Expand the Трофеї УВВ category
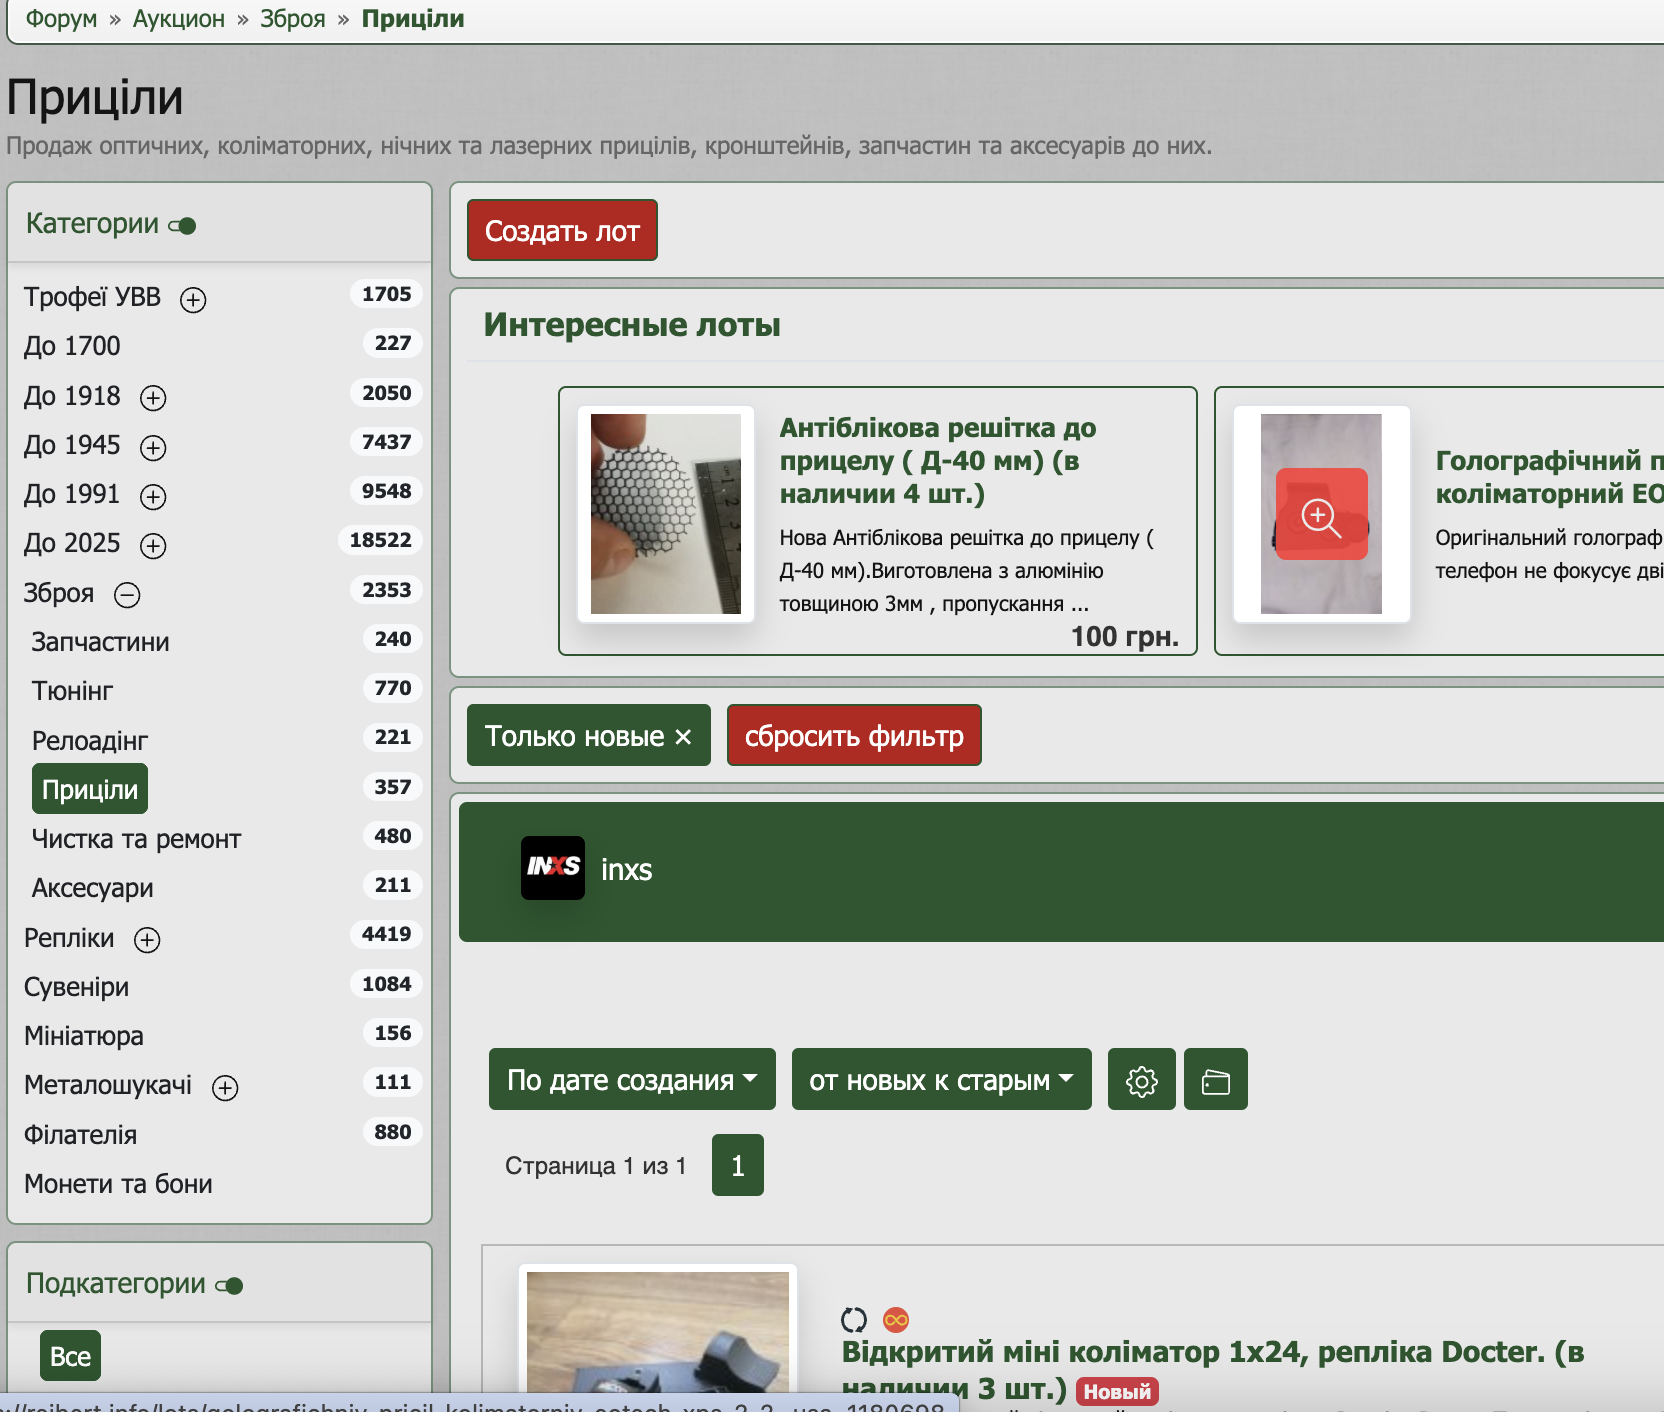Screen dimensions: 1664x1412 (193, 300)
